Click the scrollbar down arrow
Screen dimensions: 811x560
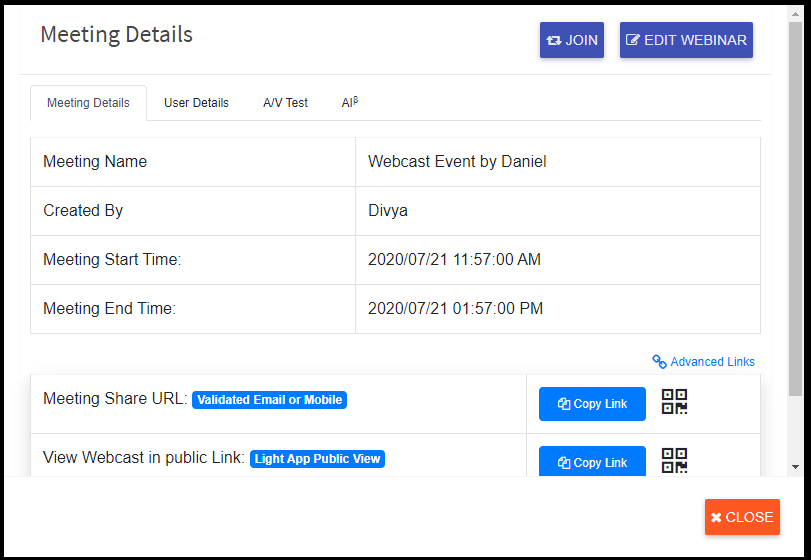(795, 467)
